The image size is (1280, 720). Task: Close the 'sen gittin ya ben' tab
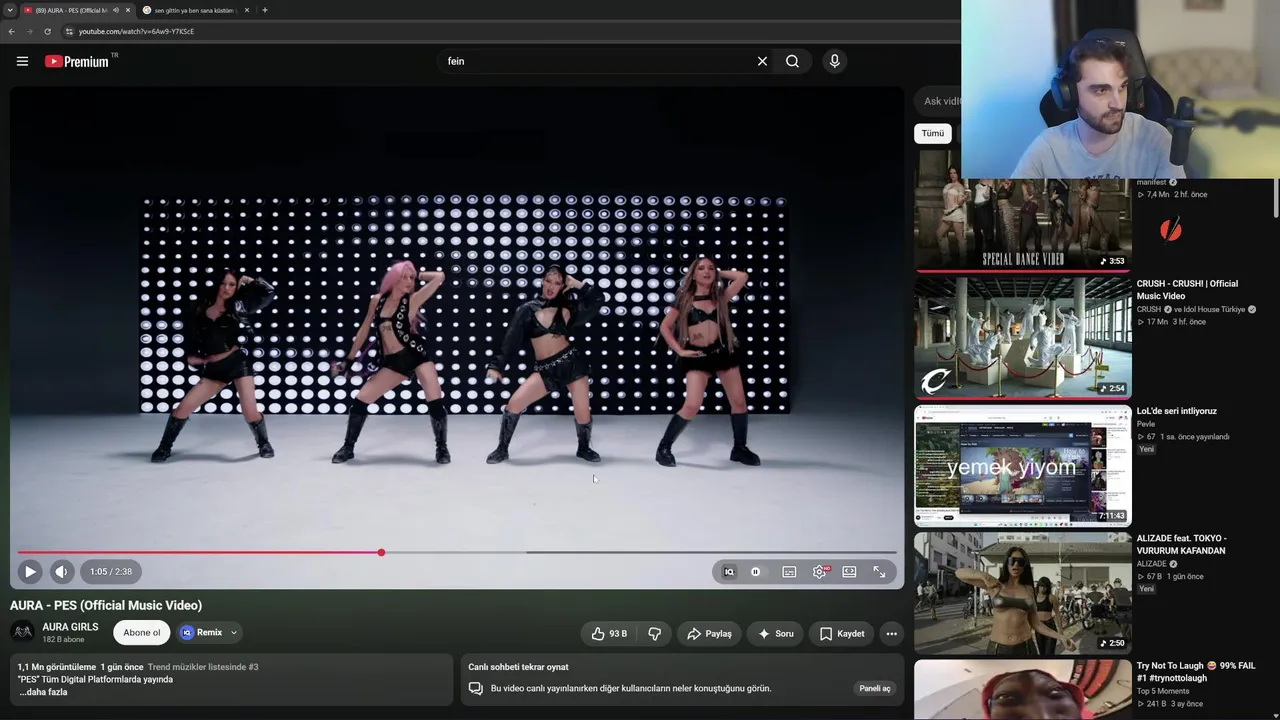pyautogui.click(x=247, y=10)
